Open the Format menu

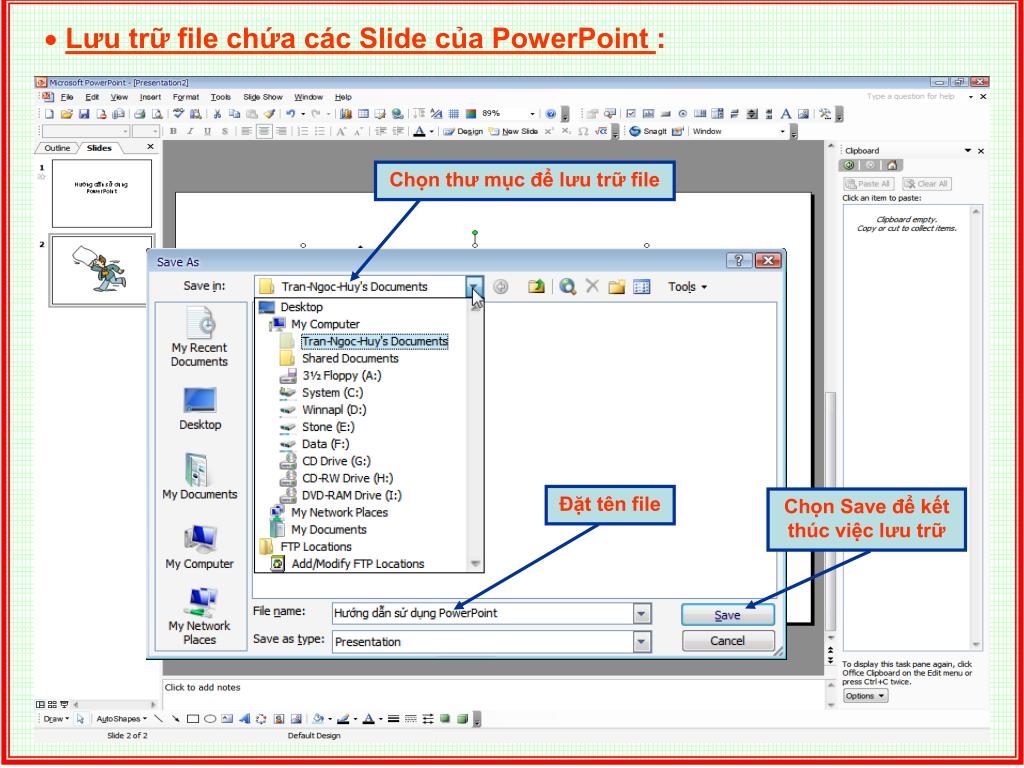click(186, 97)
